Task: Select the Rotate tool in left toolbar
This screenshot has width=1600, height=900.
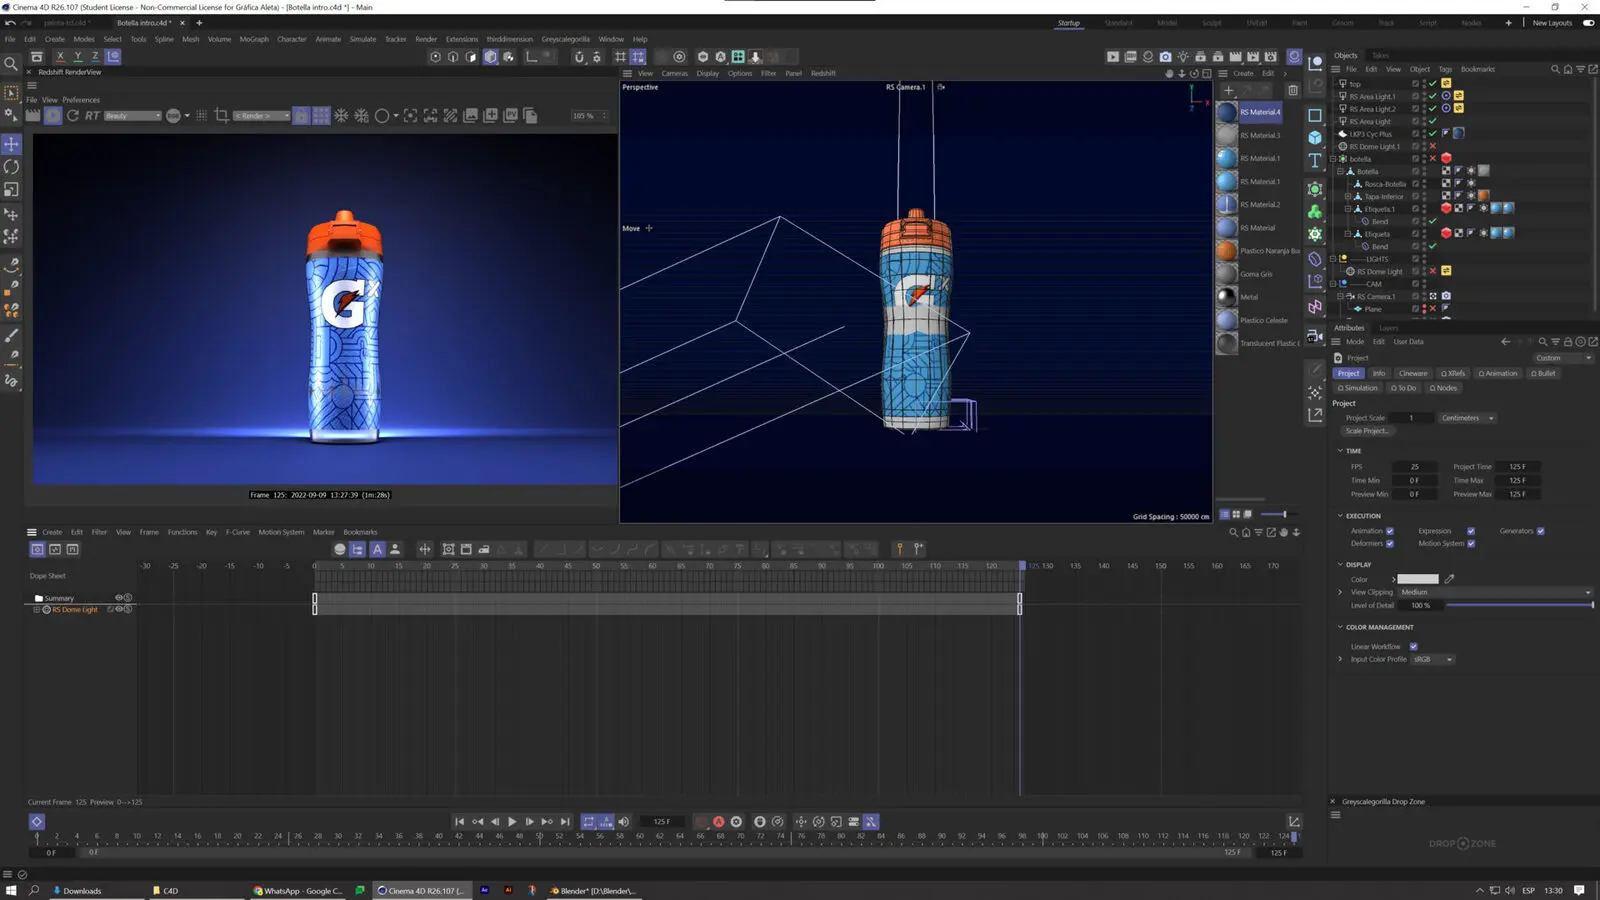Action: (11, 167)
